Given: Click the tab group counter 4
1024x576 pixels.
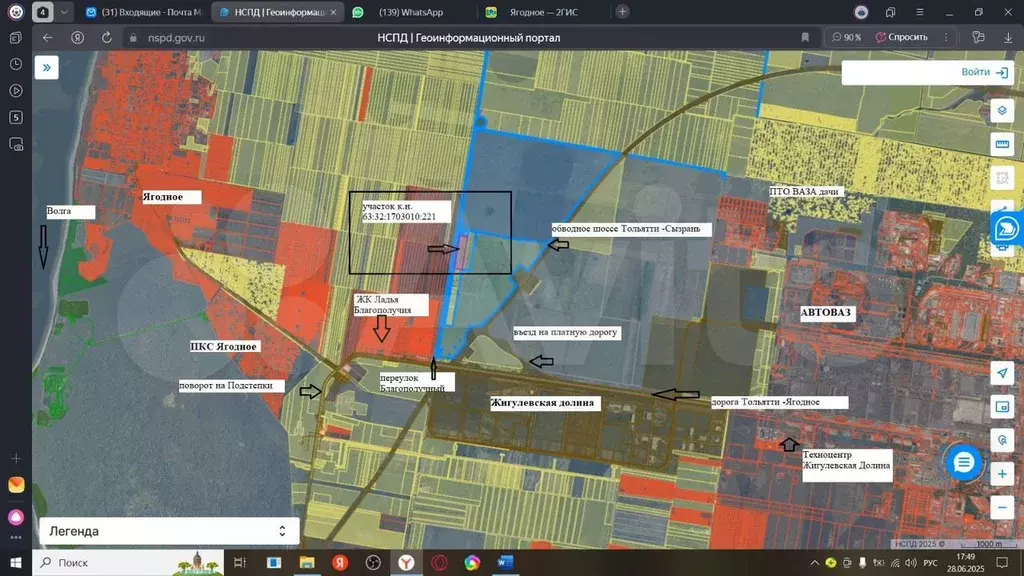Looking at the screenshot, I should tap(42, 12).
